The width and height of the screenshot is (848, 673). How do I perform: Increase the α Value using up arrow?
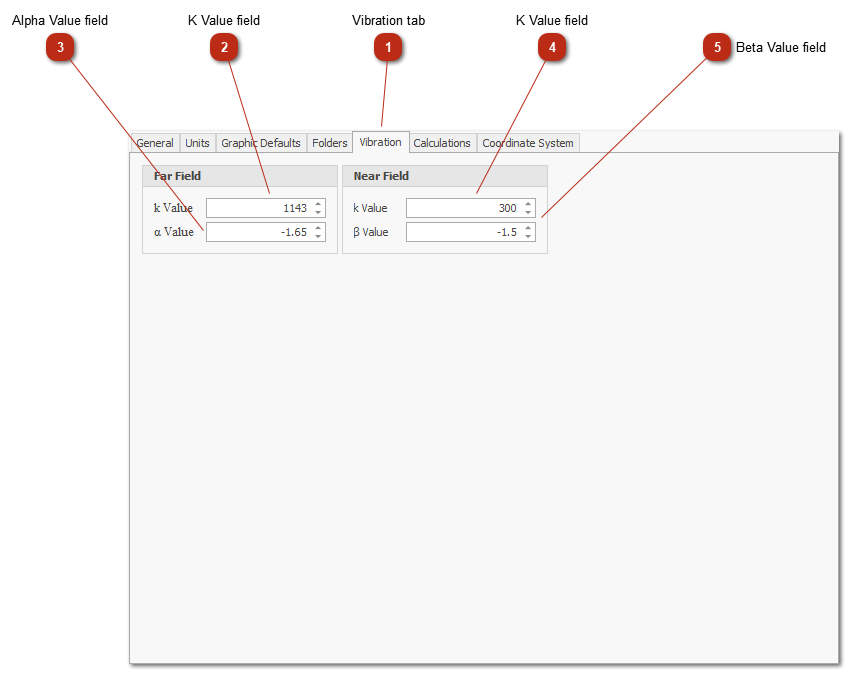(x=318, y=228)
